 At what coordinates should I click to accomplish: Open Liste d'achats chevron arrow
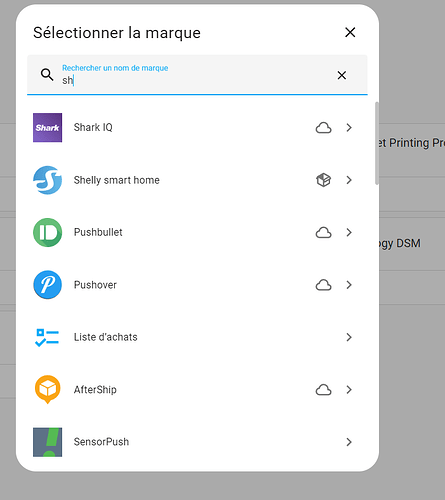coord(349,337)
